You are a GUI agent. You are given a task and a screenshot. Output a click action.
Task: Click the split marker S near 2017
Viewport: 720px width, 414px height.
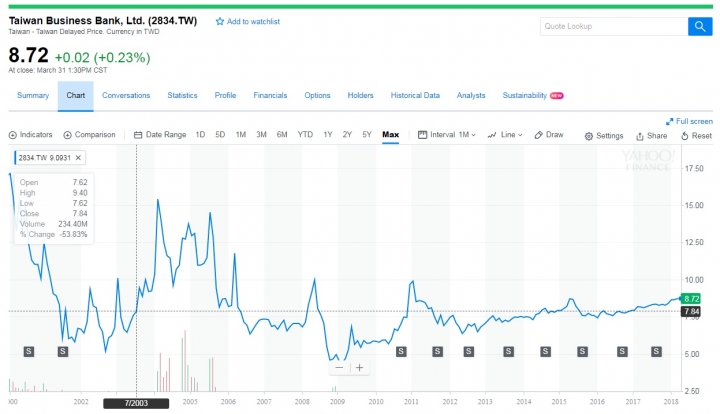tap(622, 352)
